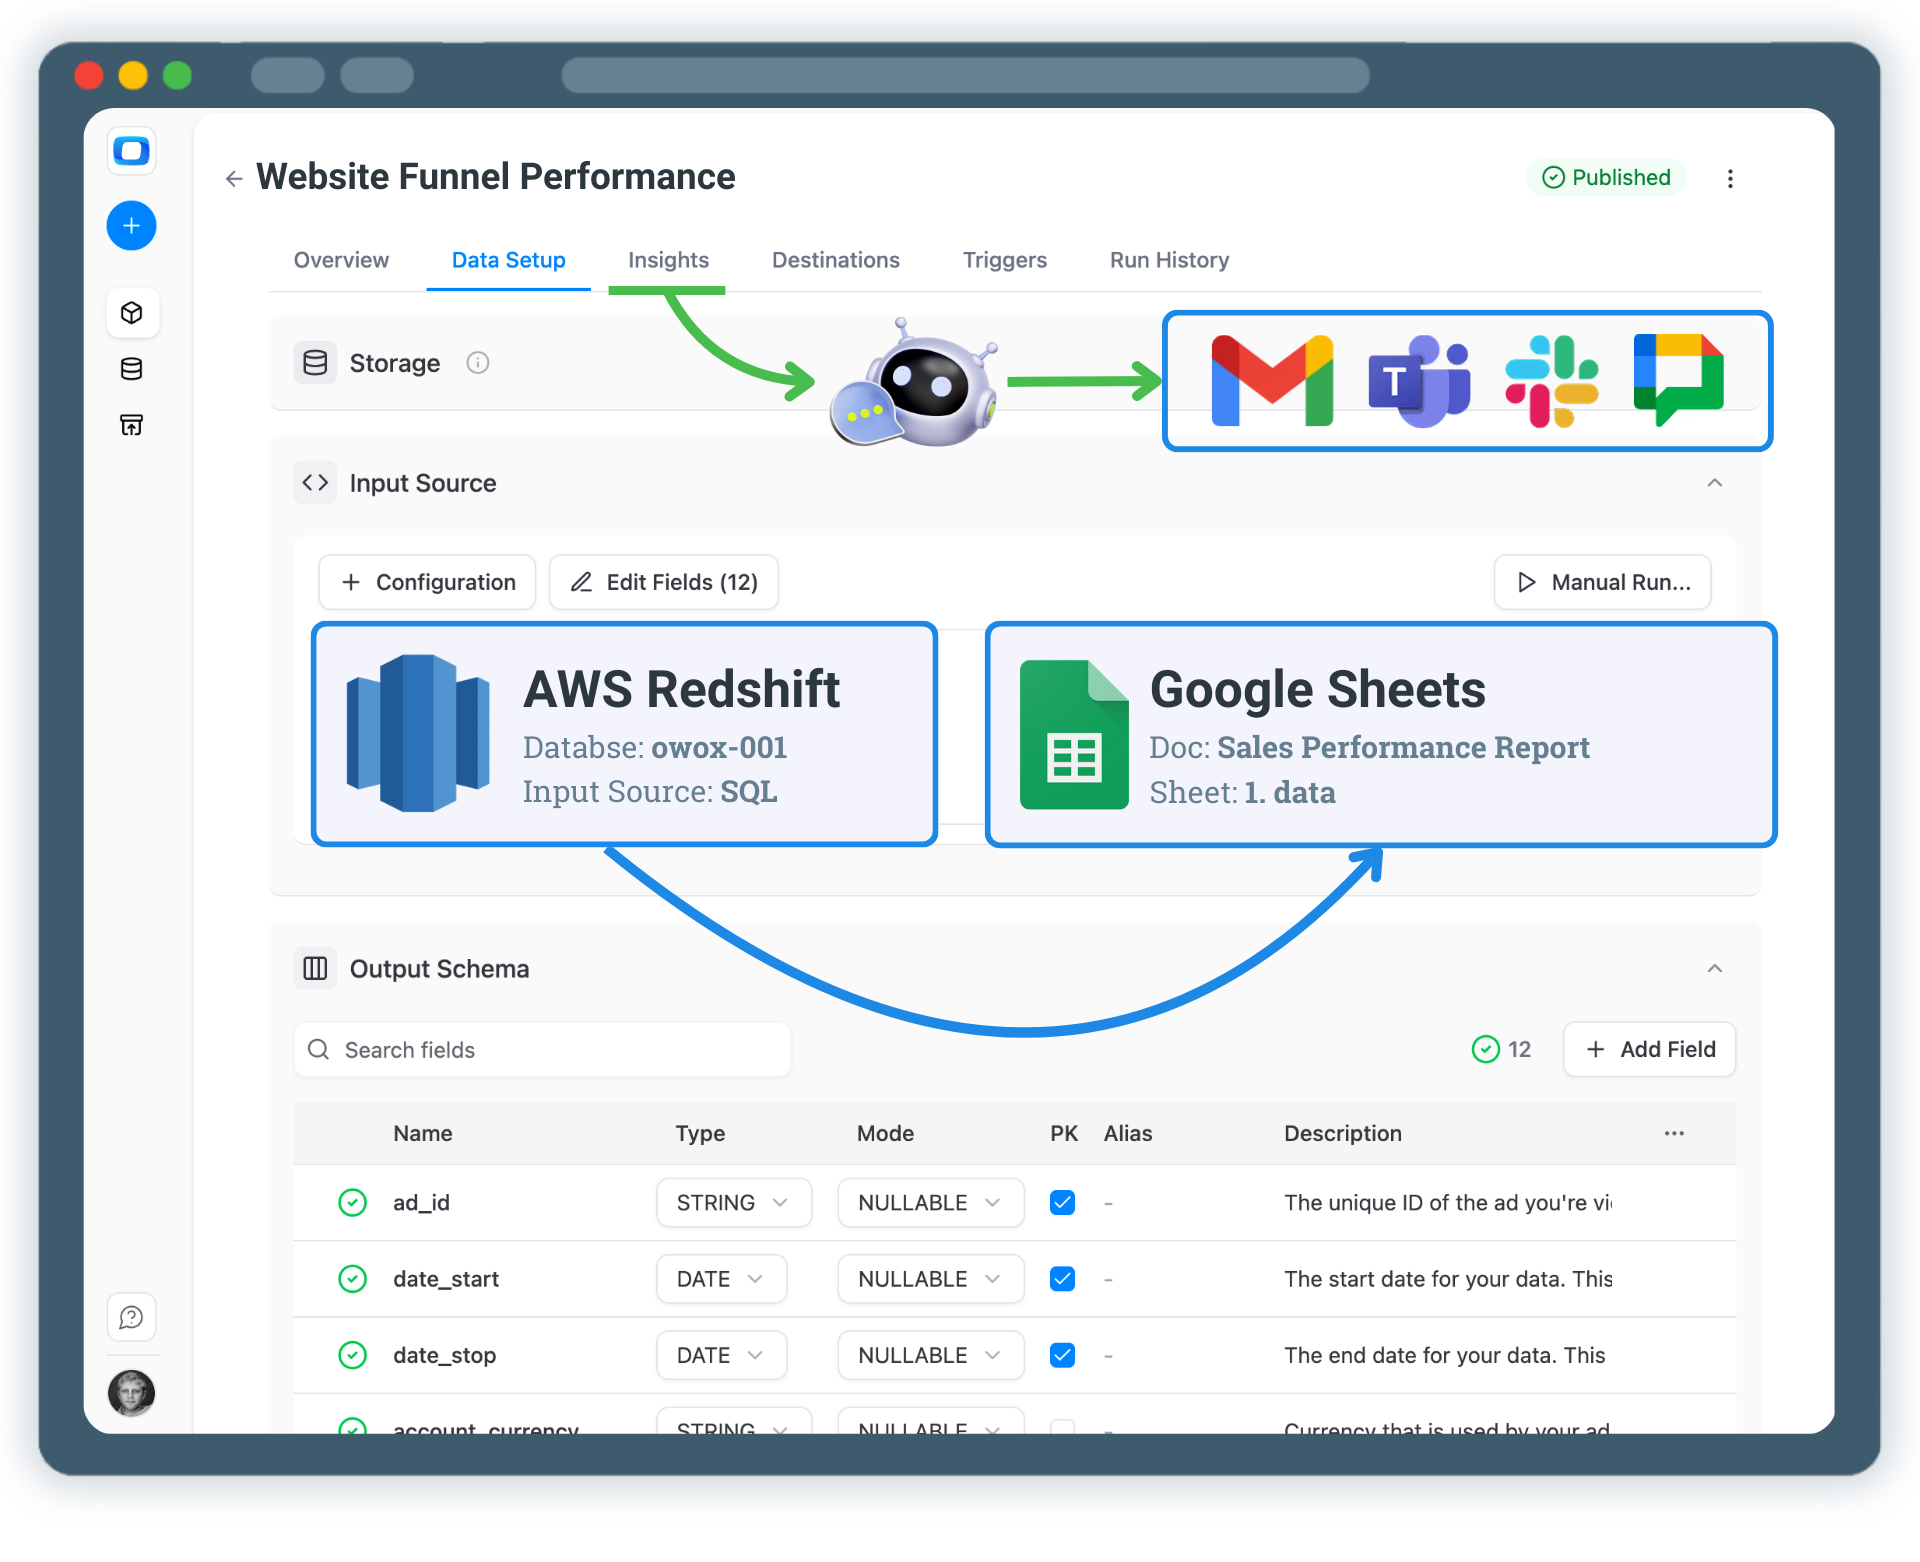This screenshot has height=1562, width=1920.
Task: Toggle PK checkbox for date_stop row
Action: (1062, 1355)
